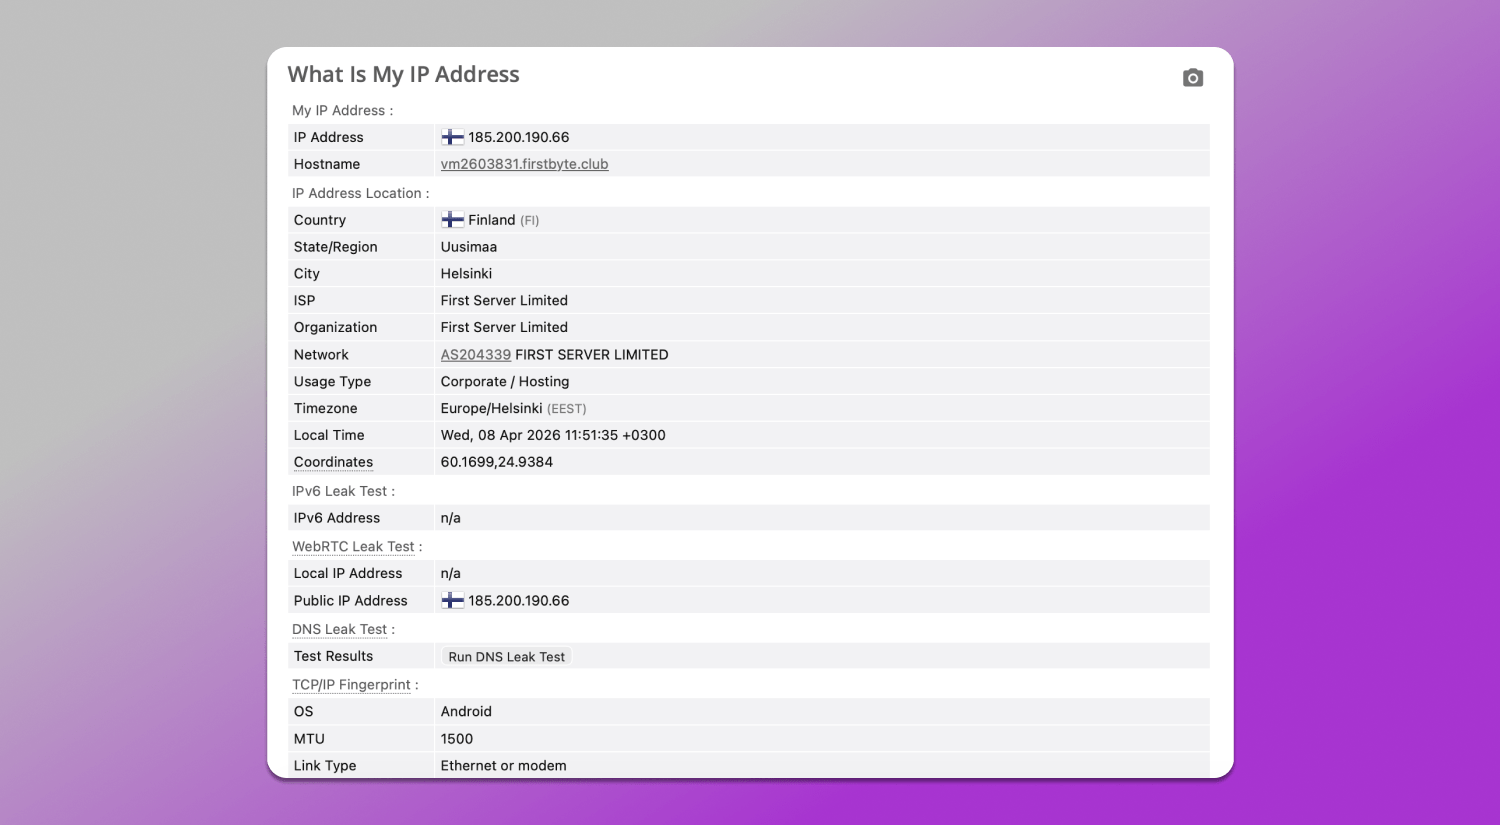The image size is (1500, 825).
Task: Click the Helsinki city value
Action: coord(466,274)
